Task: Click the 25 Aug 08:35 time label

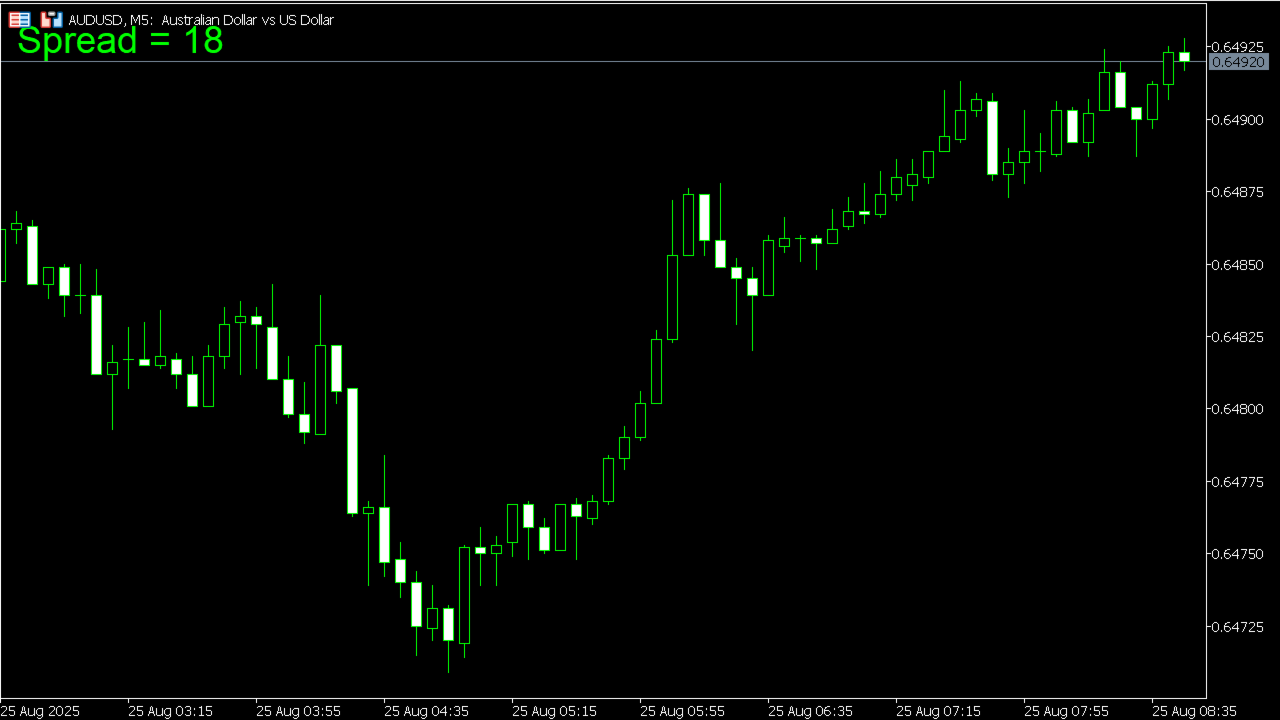Action: tap(1194, 711)
